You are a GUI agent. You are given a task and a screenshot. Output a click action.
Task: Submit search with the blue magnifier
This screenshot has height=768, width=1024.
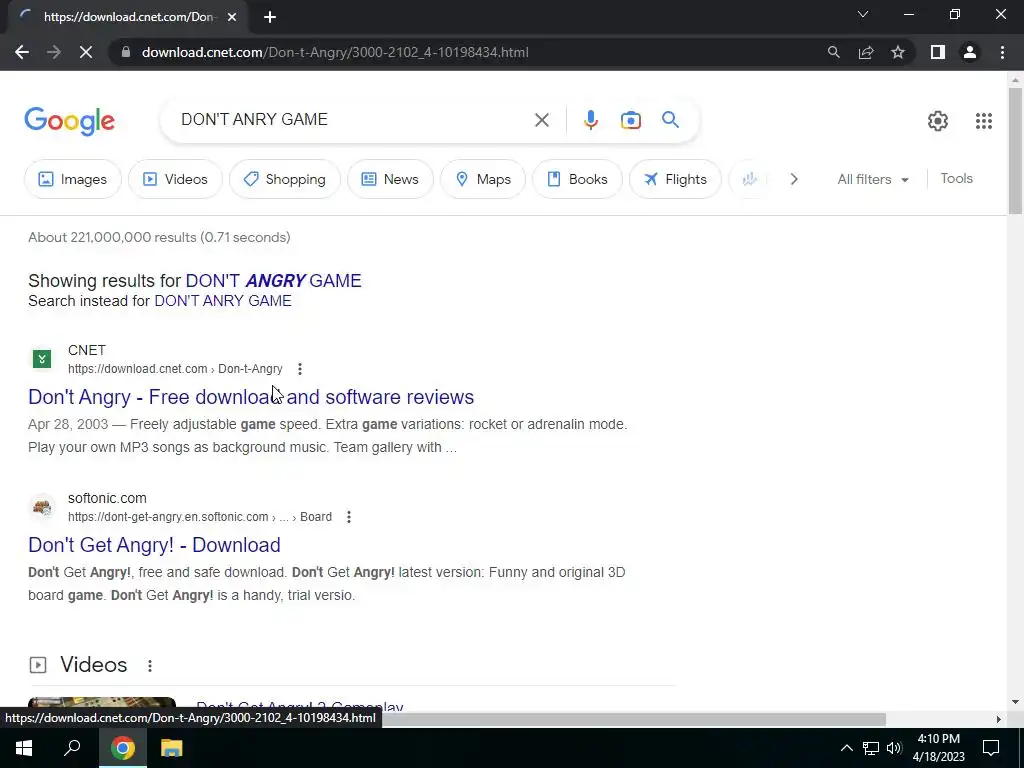[670, 120]
